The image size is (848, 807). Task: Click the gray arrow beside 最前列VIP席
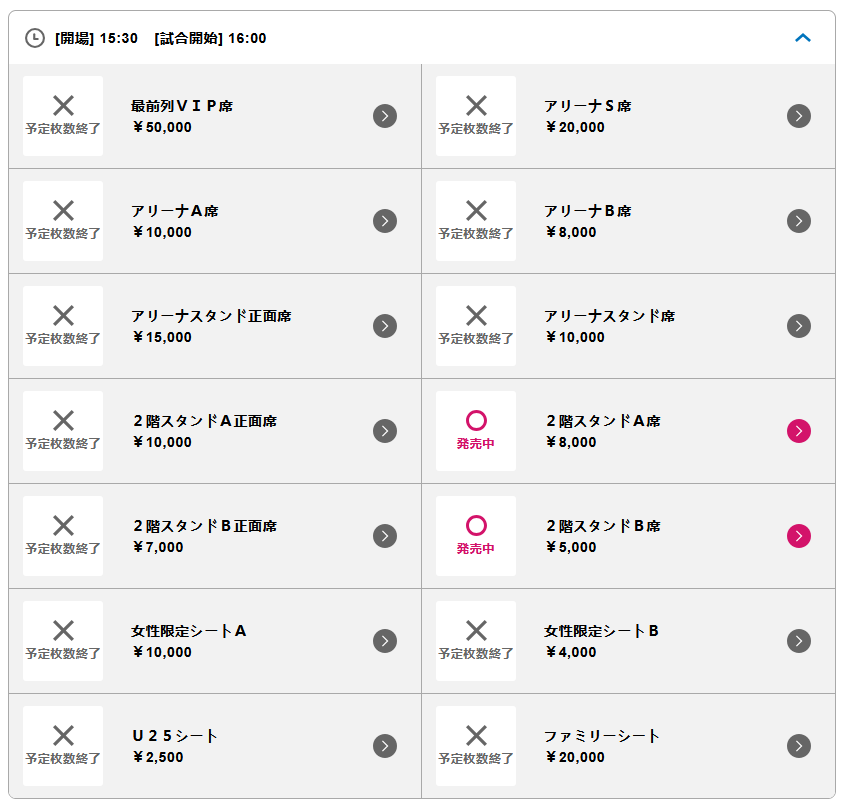pyautogui.click(x=385, y=116)
